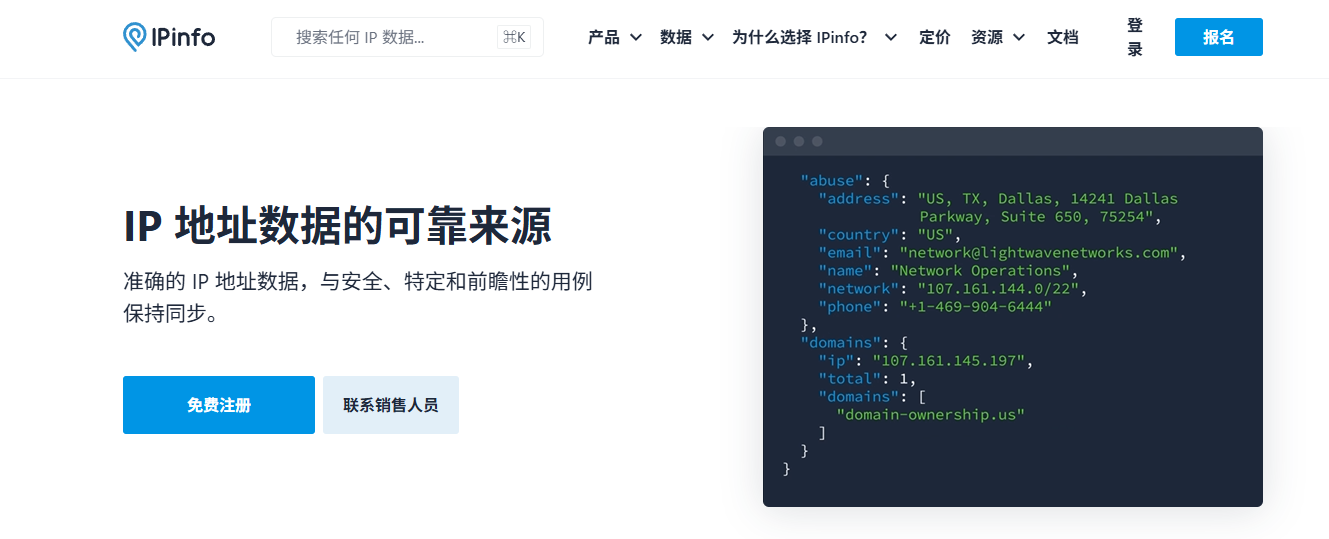Open the 为什么选择 IPinfo? menu
The height and width of the screenshot is (539, 1329).
pyautogui.click(x=800, y=37)
